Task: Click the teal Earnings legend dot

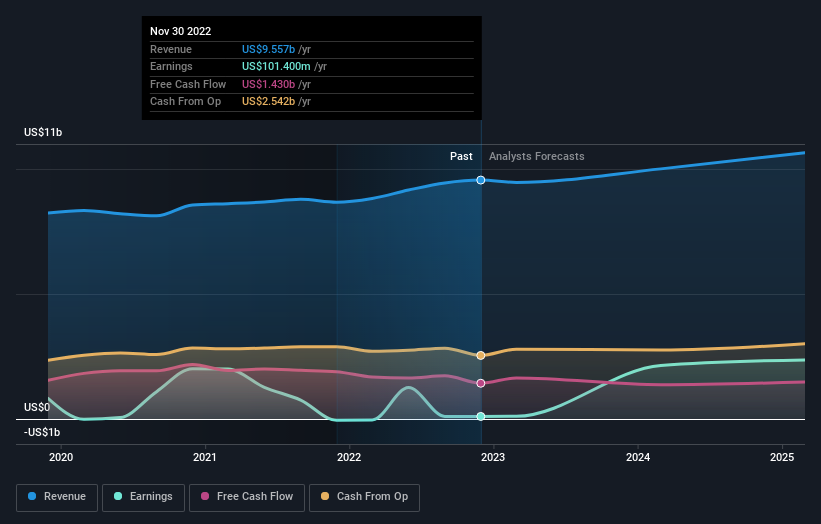Action: 118,496
